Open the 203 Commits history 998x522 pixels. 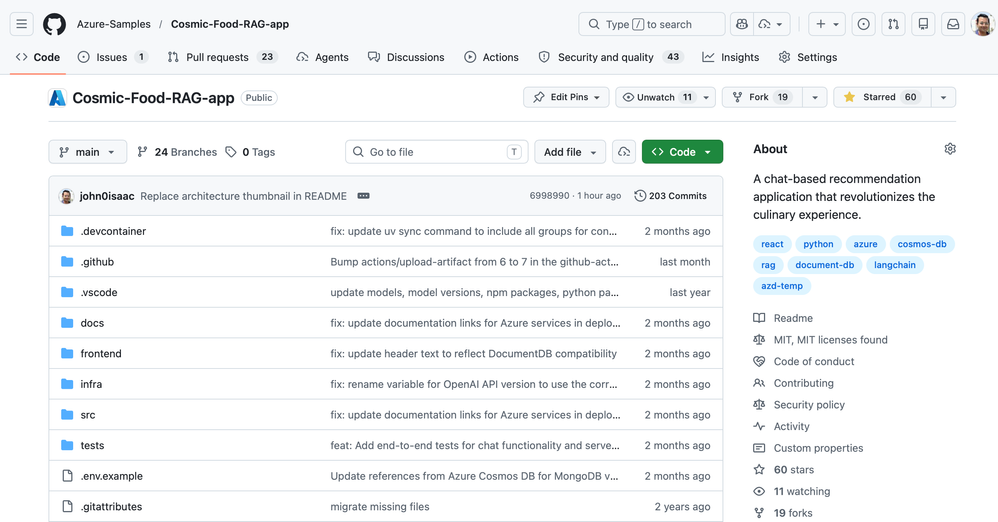(x=671, y=196)
